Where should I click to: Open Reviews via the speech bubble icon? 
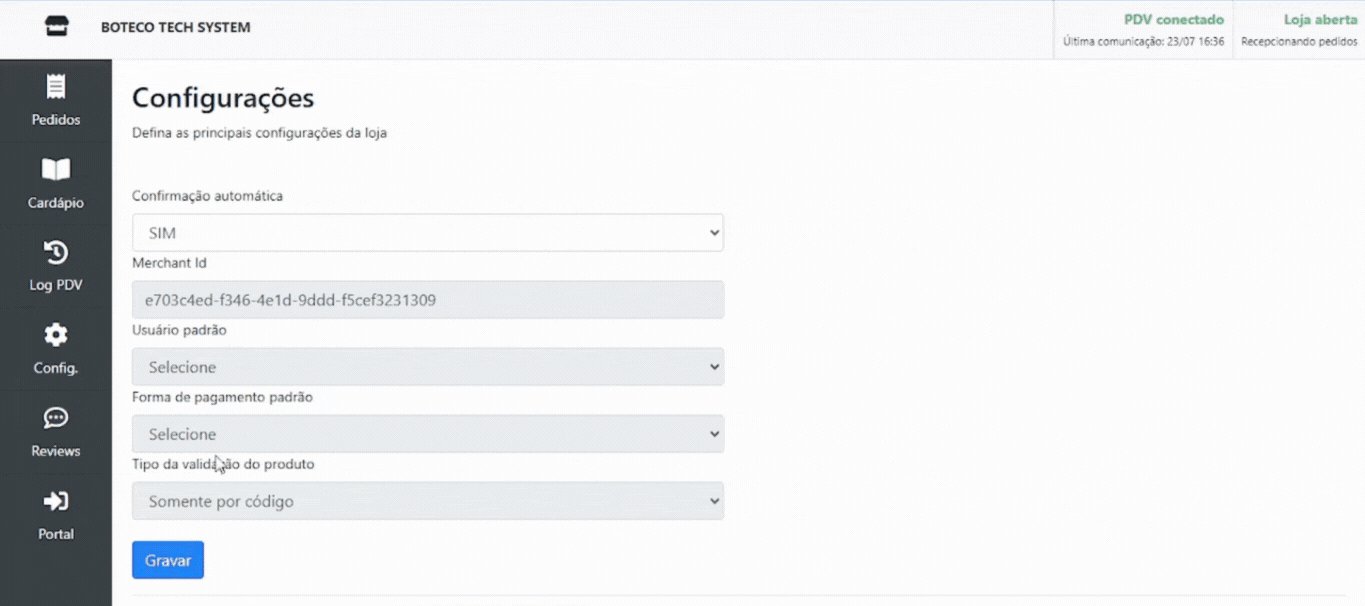56,418
